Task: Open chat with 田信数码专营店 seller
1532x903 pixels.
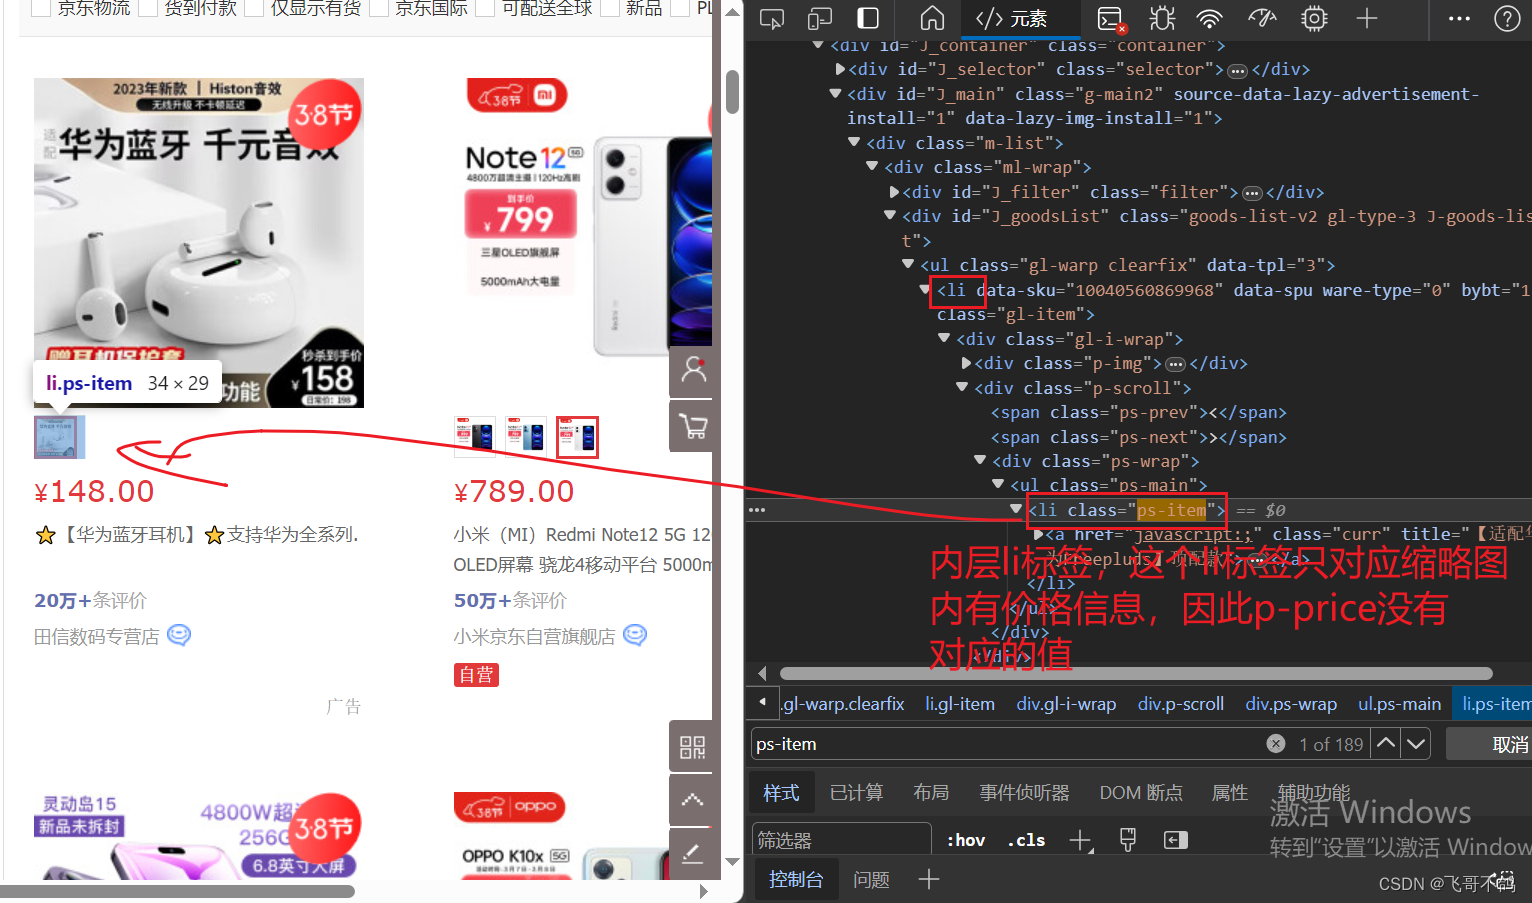Action: [179, 635]
